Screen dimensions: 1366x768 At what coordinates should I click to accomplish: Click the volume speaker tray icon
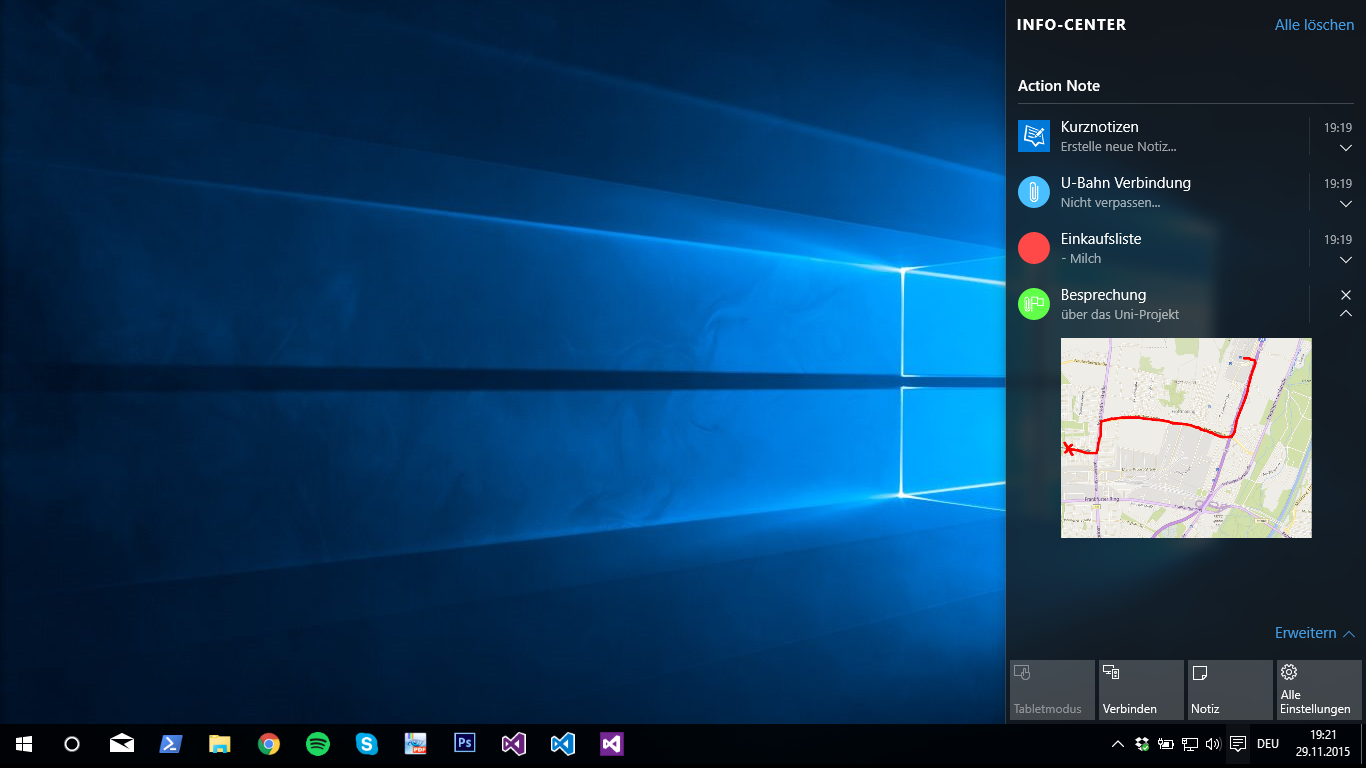pyautogui.click(x=1213, y=744)
